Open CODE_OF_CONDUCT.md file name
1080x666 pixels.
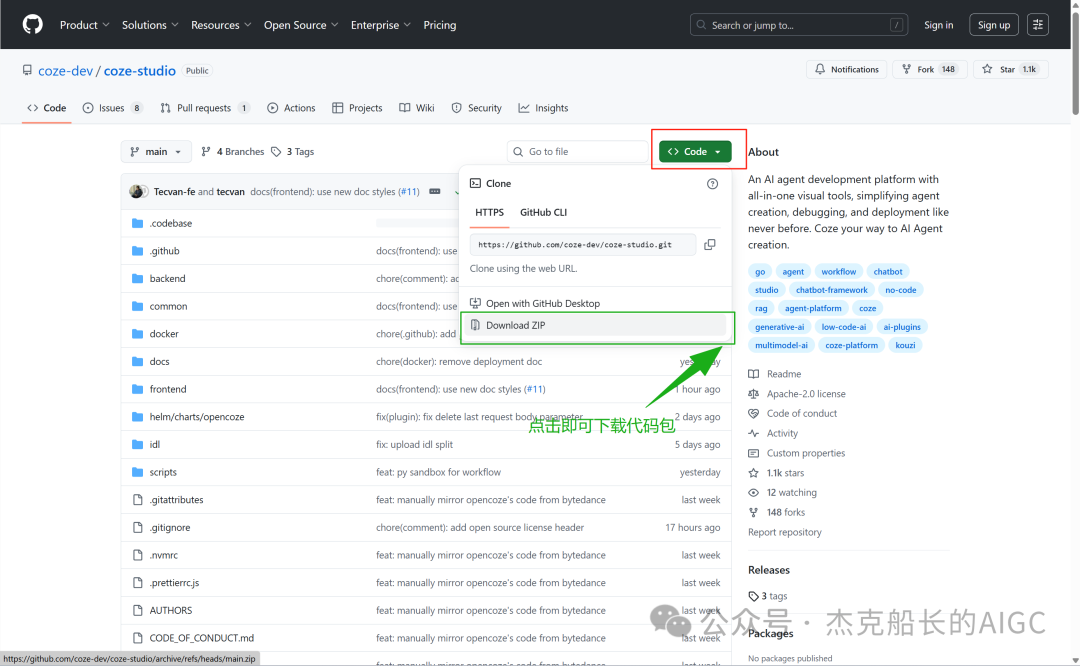[x=202, y=638]
